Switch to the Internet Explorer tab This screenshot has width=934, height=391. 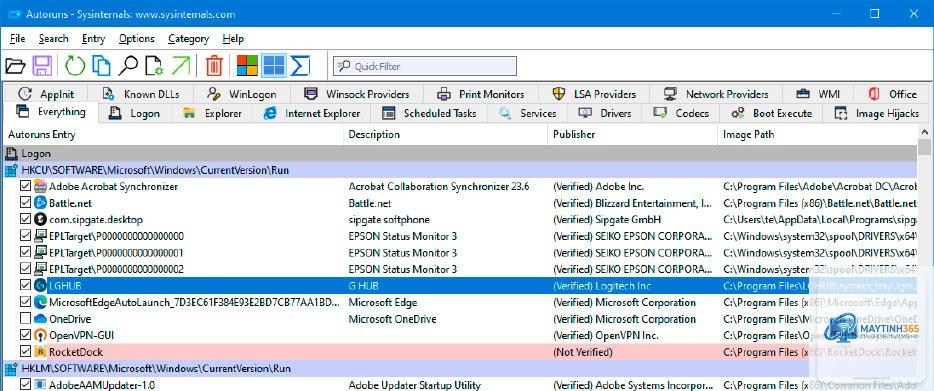[312, 113]
